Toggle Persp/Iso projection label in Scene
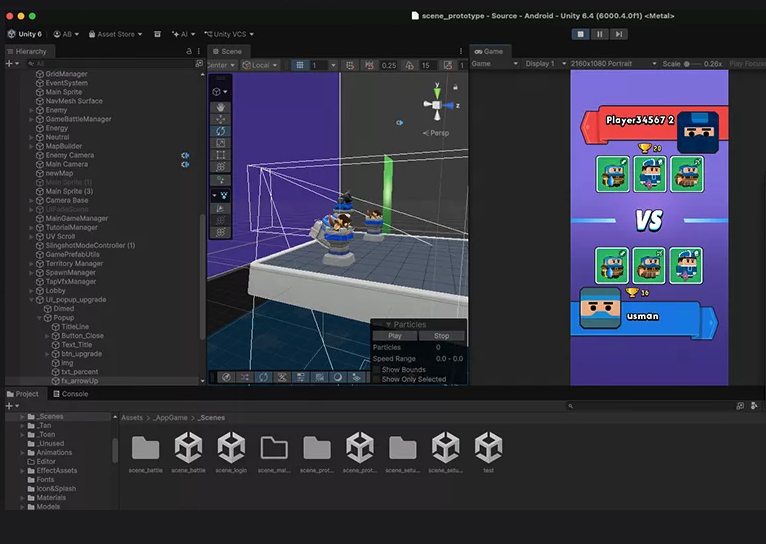 436,133
